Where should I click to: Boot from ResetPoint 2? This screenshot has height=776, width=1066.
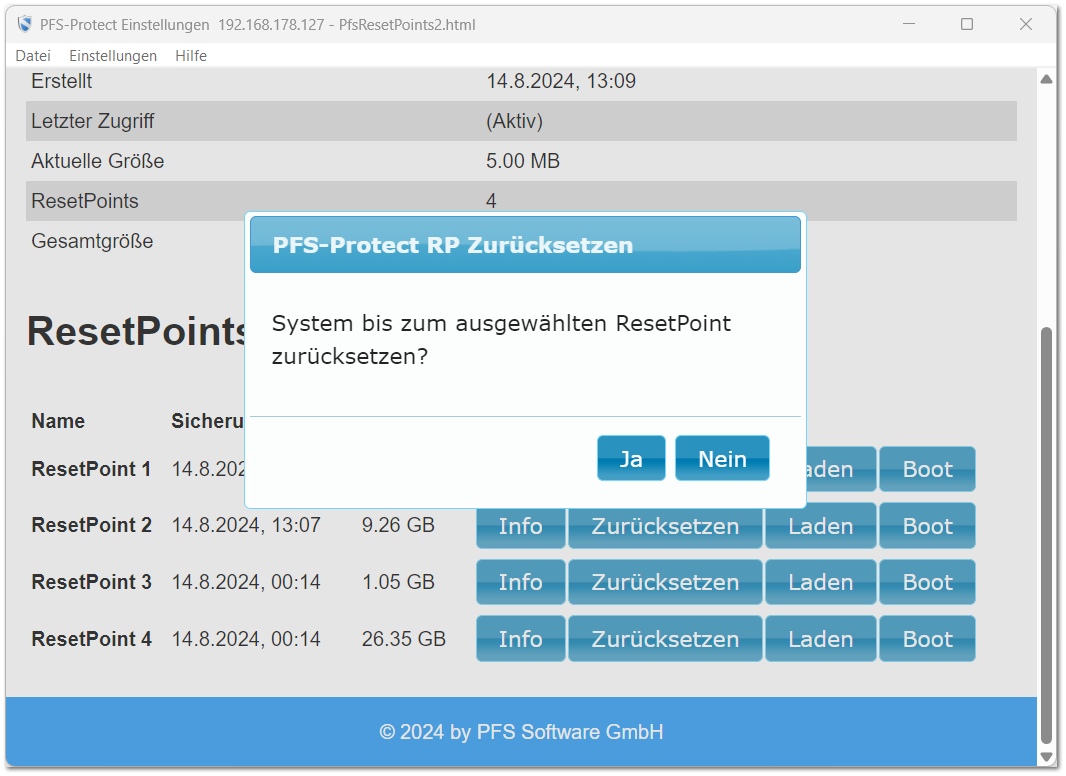[x=927, y=525]
